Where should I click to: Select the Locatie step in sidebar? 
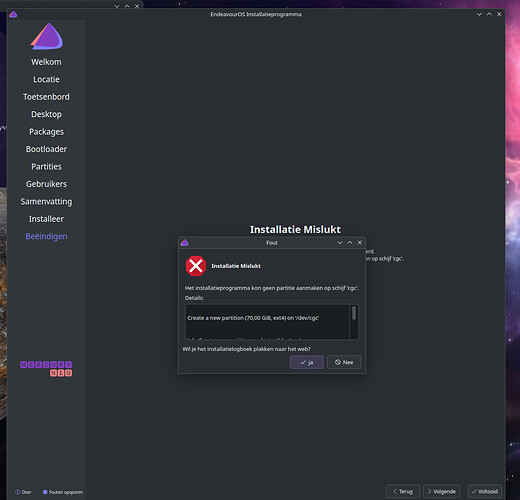coord(46,79)
